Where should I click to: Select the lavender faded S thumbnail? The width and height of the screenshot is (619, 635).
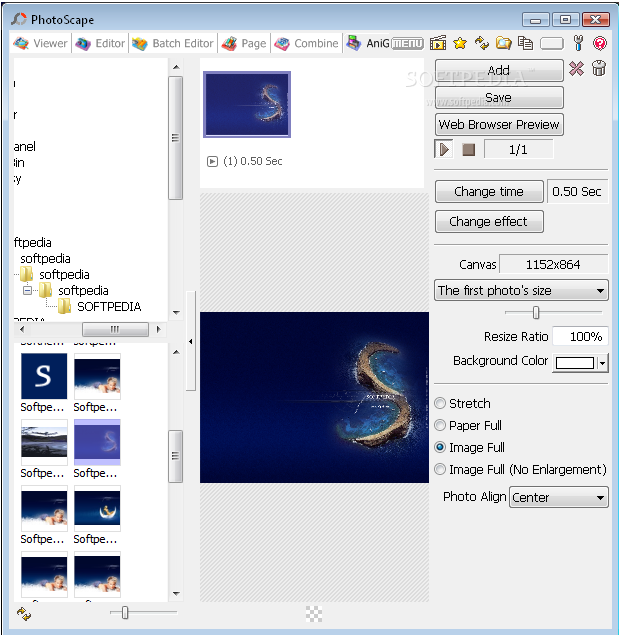point(97,442)
